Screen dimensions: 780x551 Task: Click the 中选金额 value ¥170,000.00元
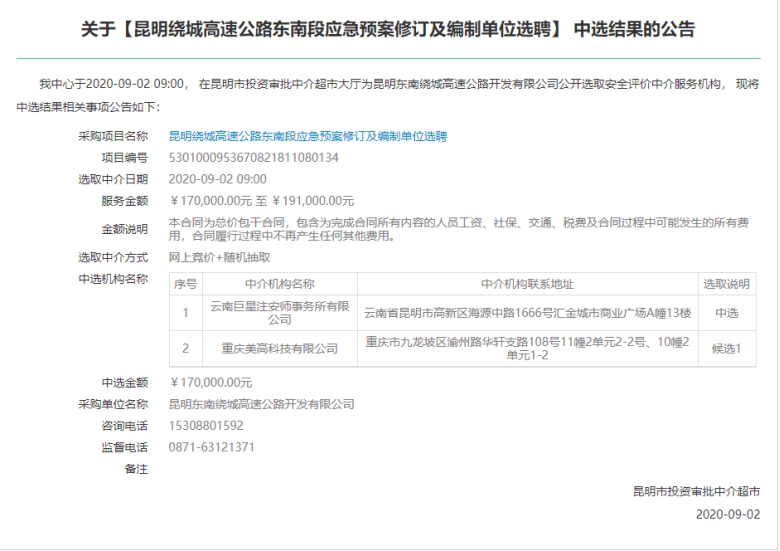211,382
